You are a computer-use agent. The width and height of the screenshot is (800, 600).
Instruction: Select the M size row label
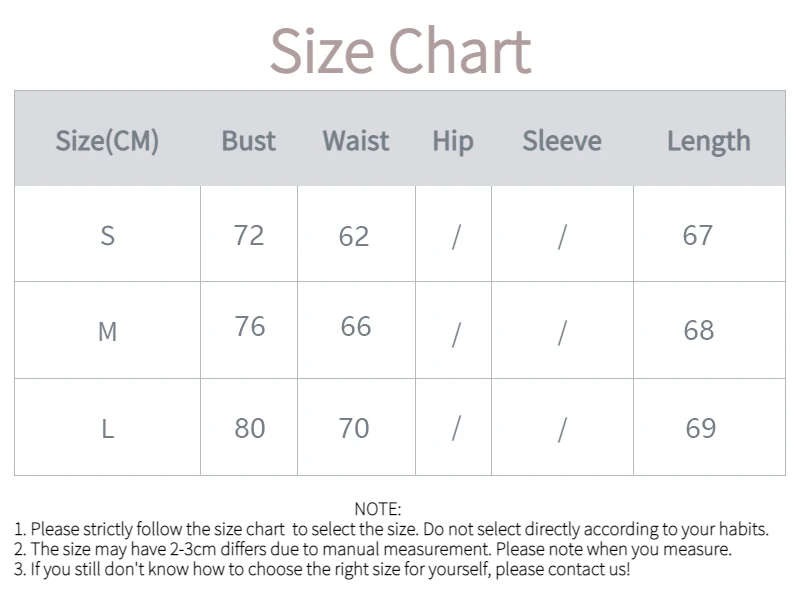coord(107,331)
